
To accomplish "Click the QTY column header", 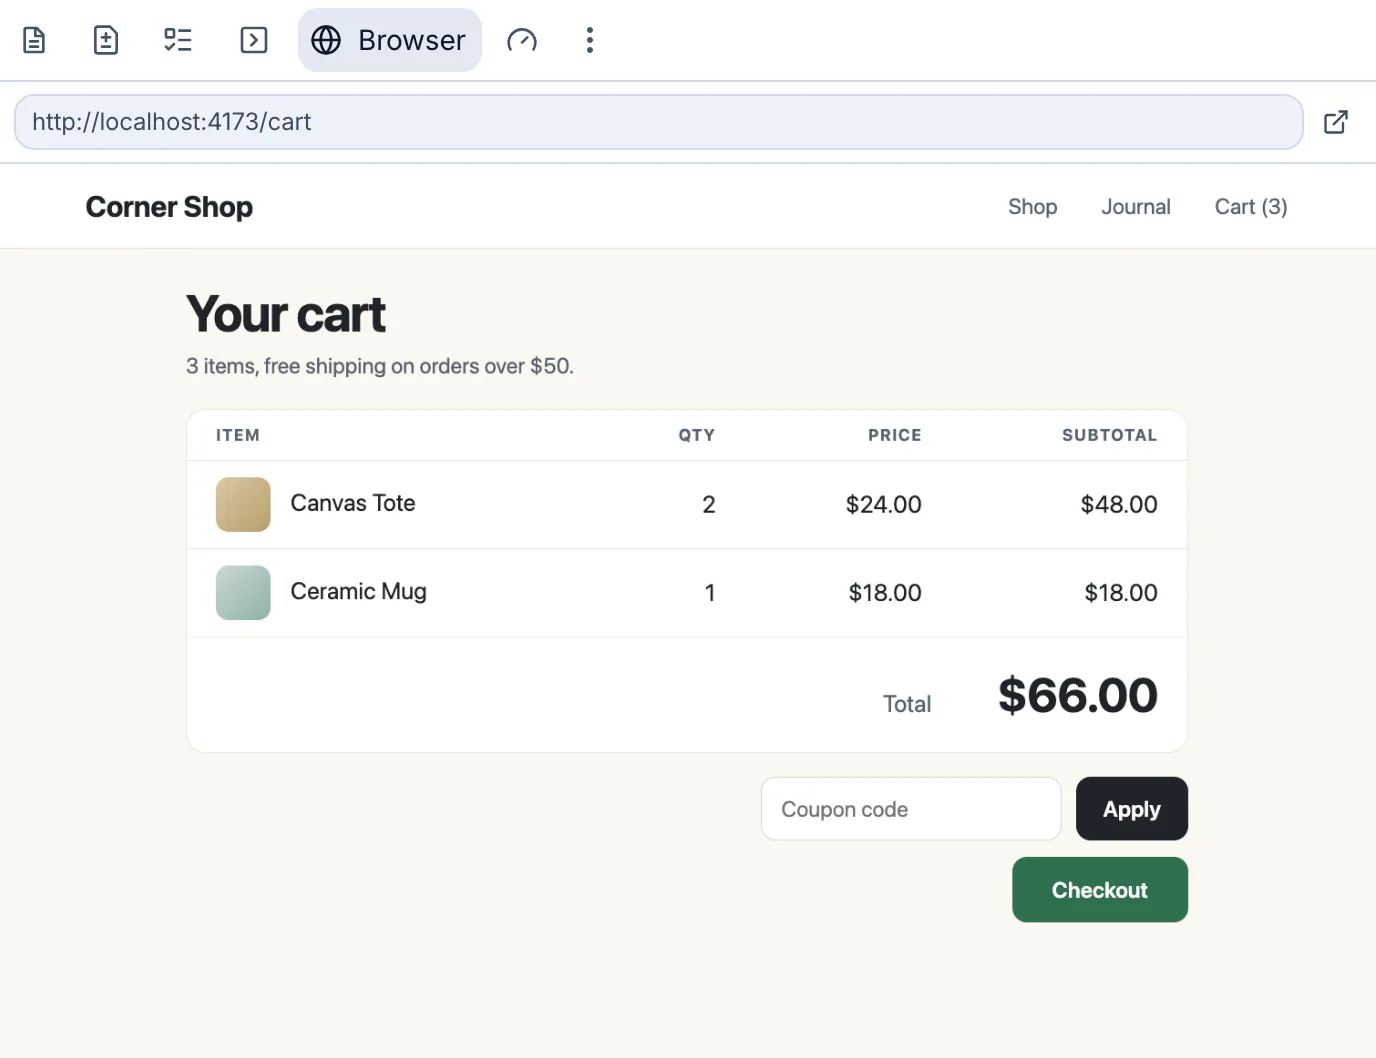I will [697, 435].
